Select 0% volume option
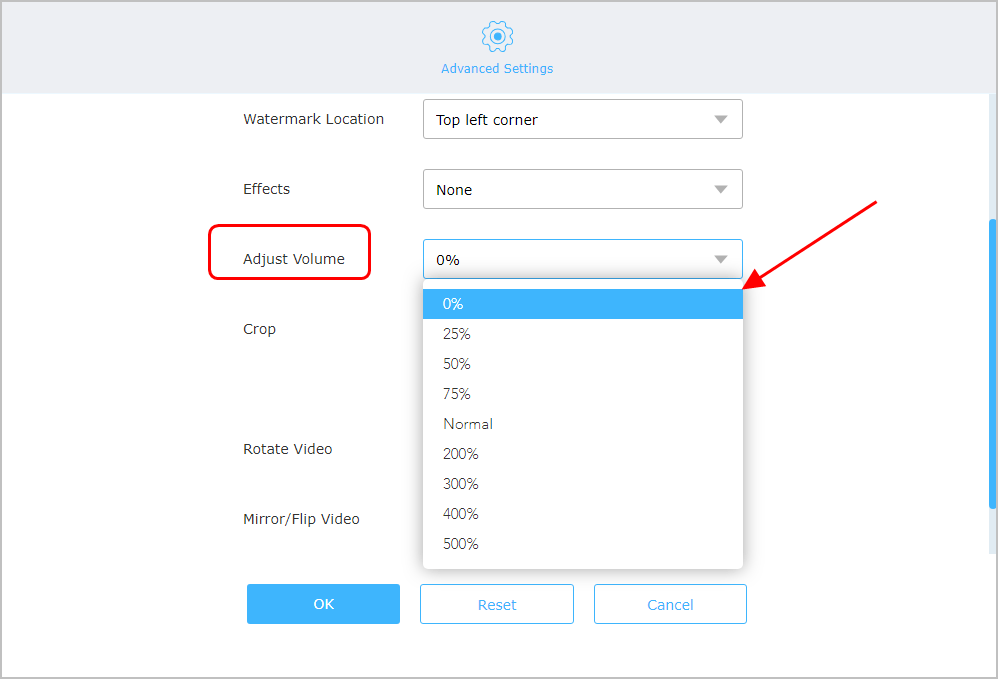The height and width of the screenshot is (679, 998). pyautogui.click(x=582, y=304)
